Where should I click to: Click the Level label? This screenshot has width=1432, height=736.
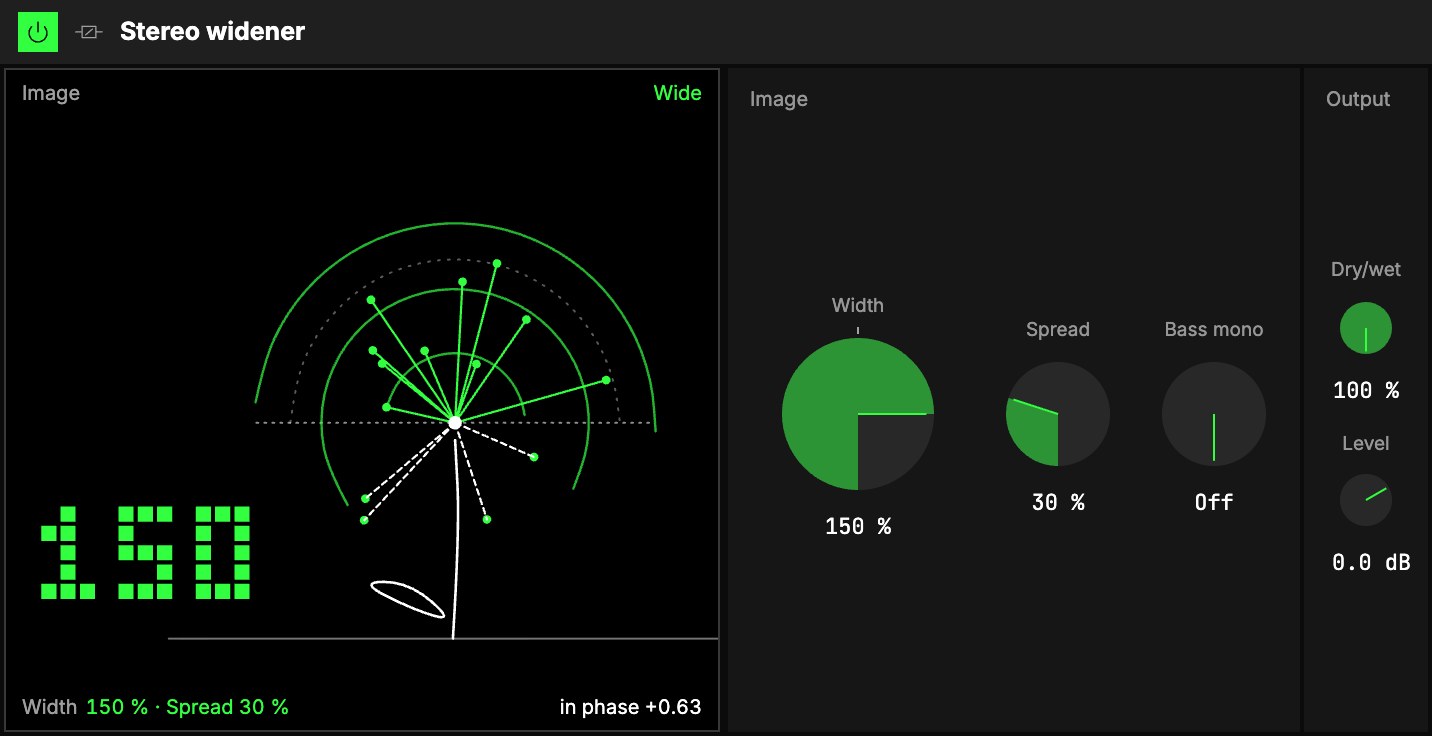1366,443
